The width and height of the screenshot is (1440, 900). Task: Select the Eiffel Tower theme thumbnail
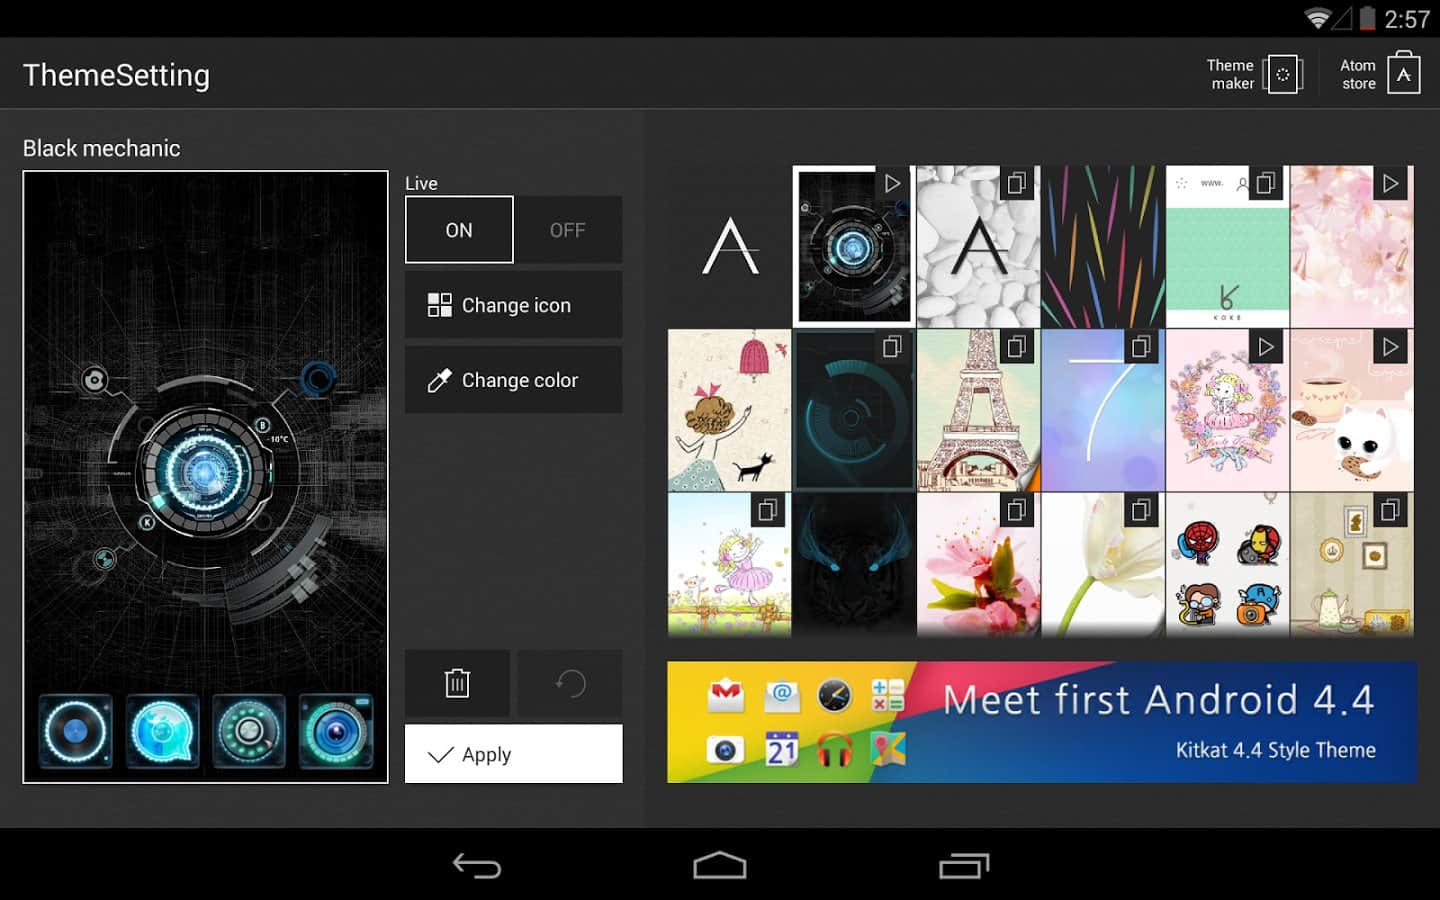(978, 411)
